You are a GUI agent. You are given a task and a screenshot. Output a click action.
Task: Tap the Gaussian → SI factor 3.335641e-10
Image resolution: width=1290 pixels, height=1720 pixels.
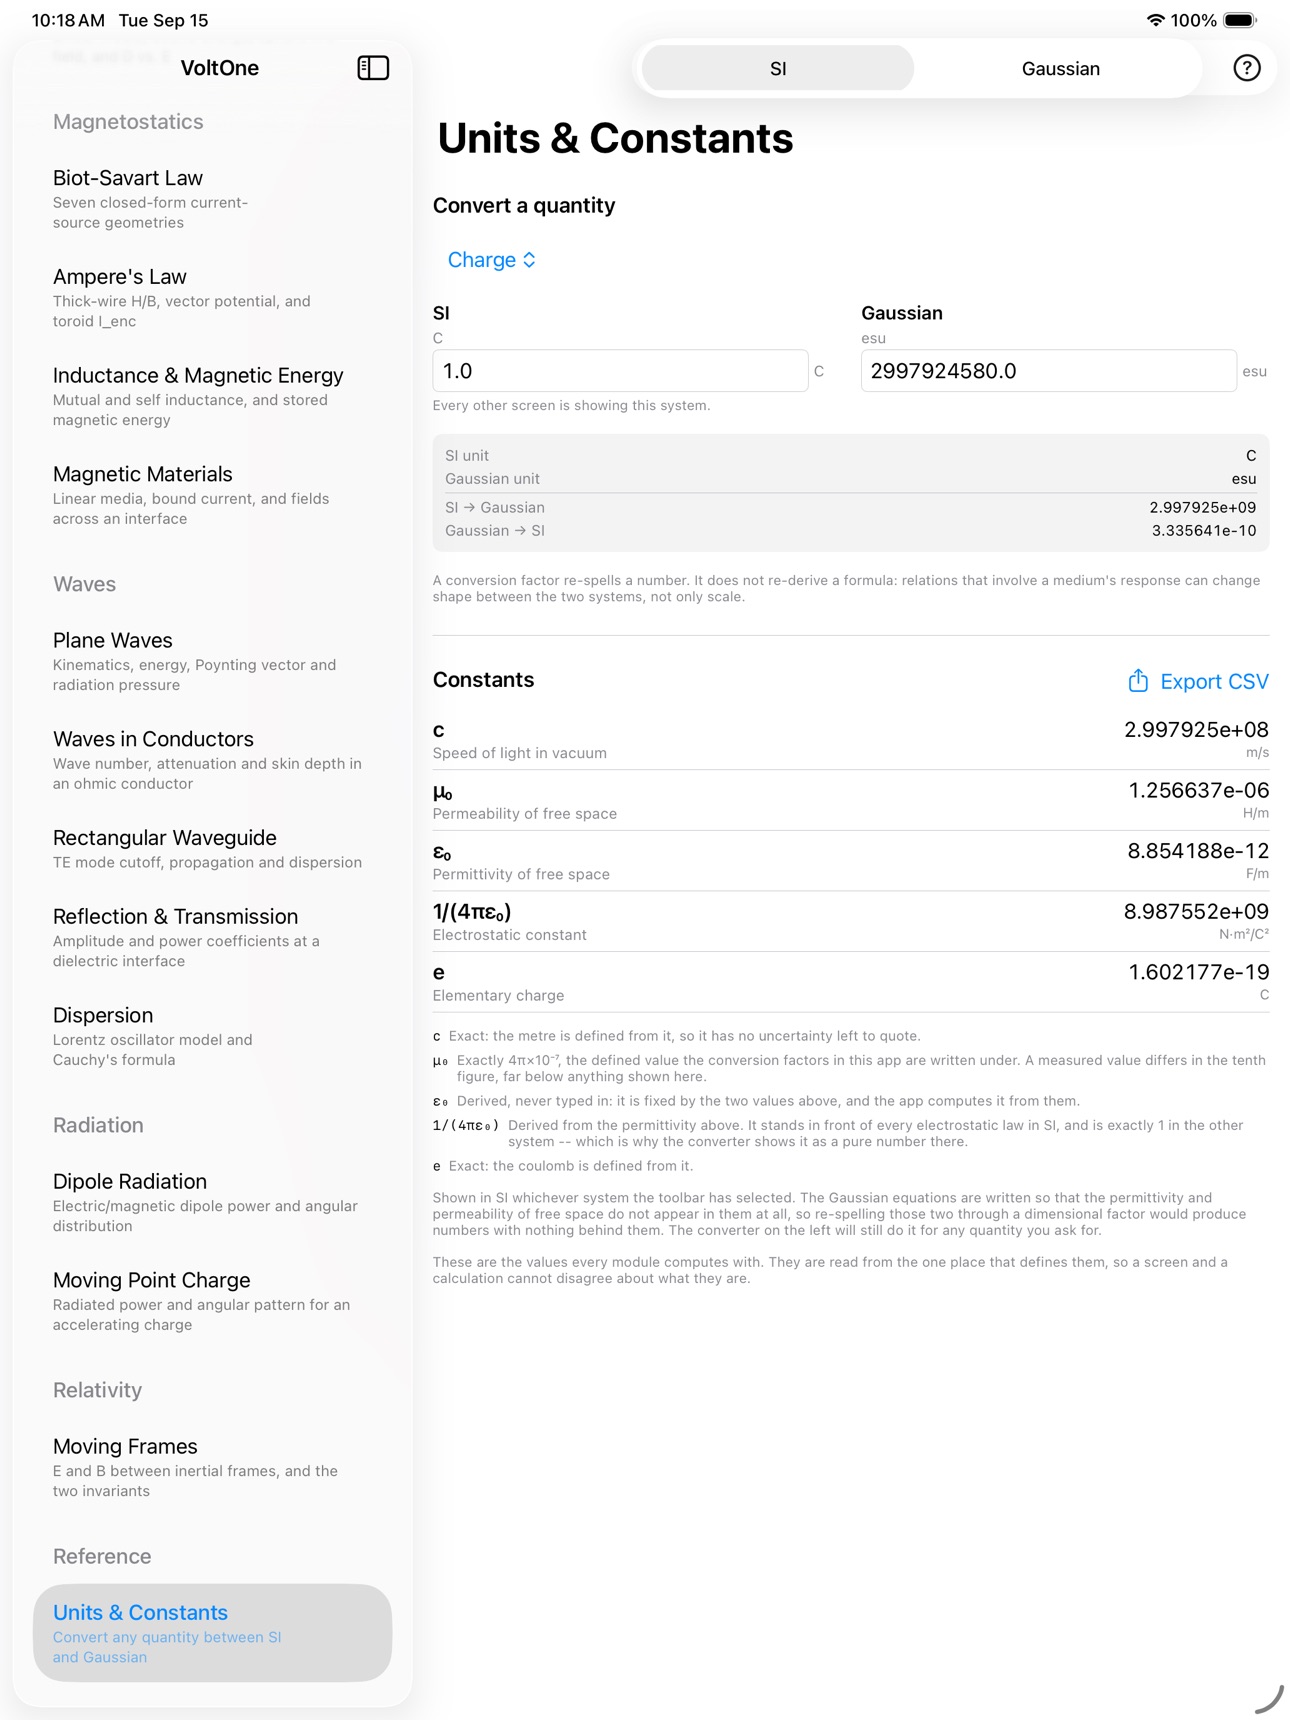1203,531
